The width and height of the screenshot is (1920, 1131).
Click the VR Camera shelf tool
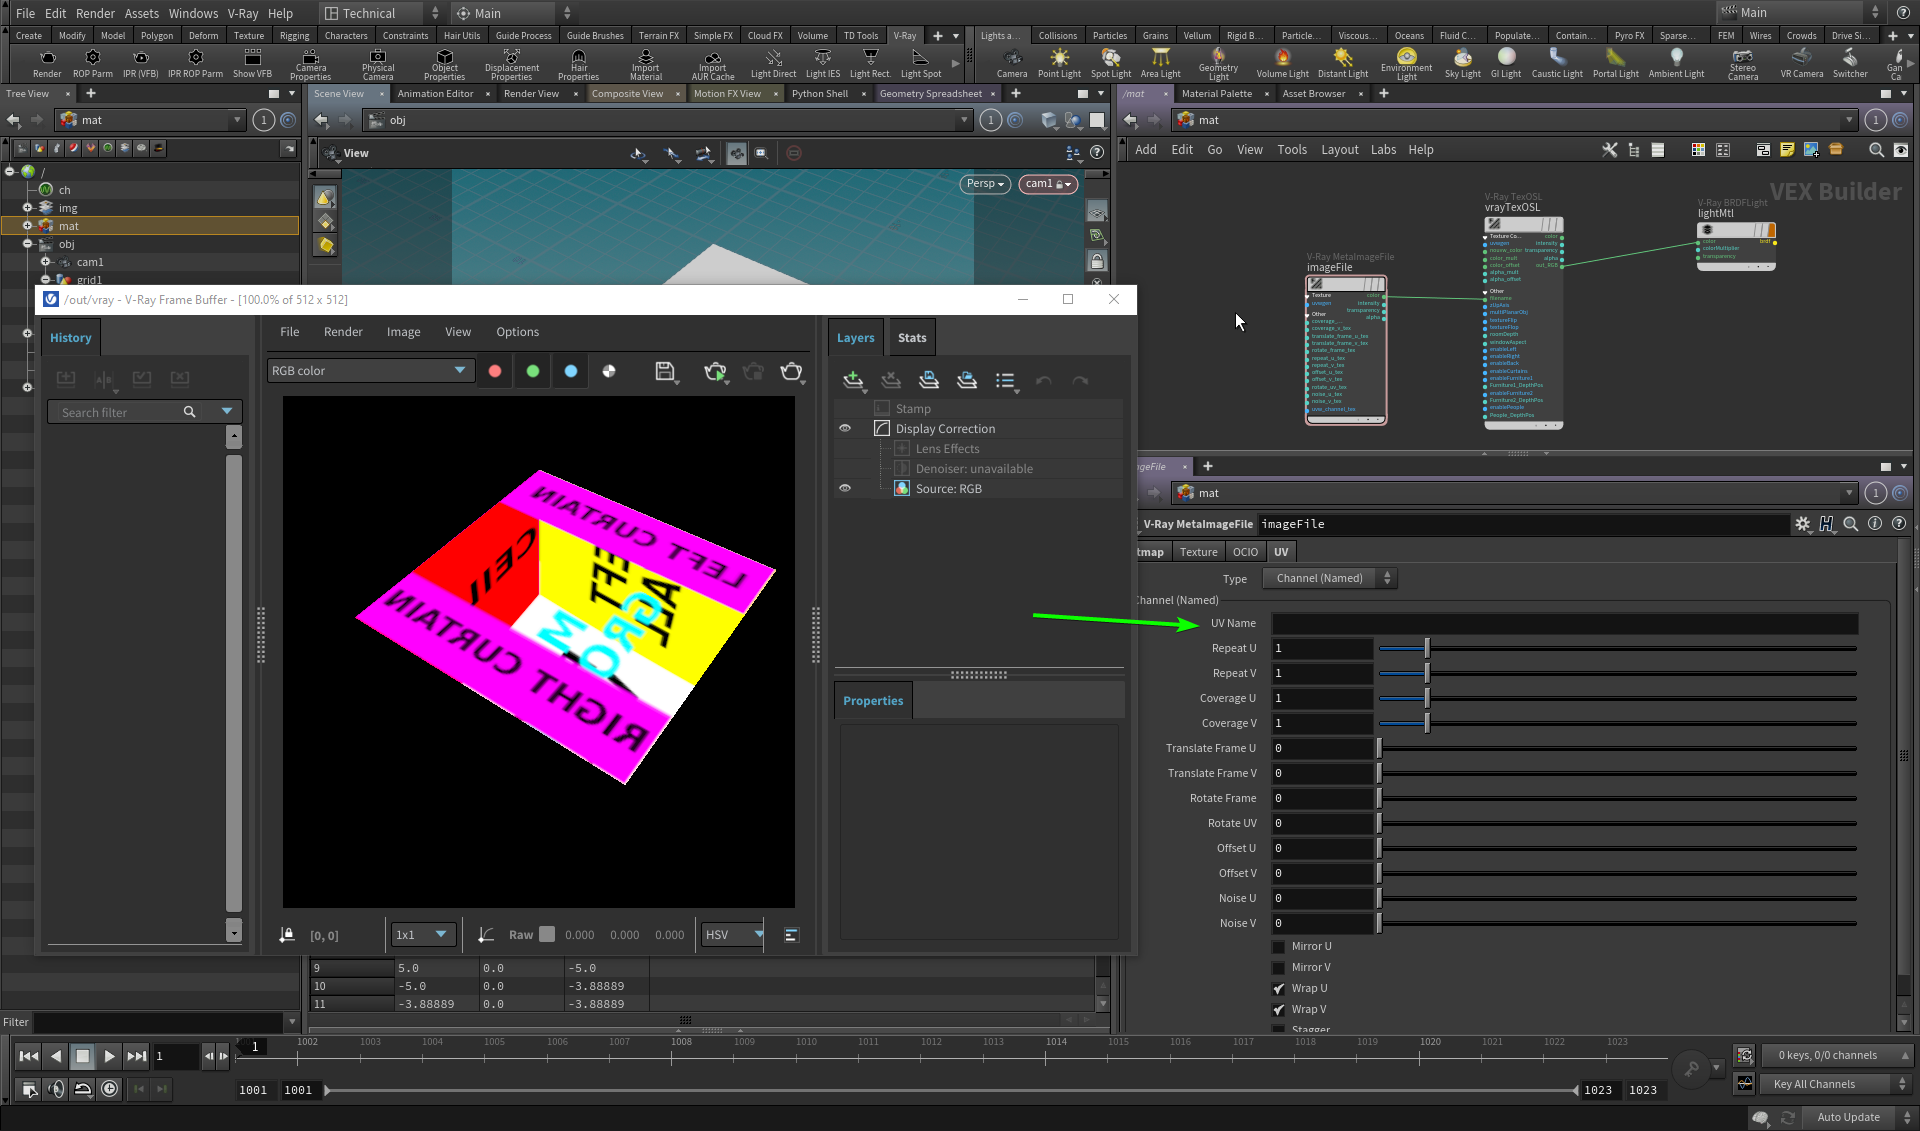(1802, 63)
